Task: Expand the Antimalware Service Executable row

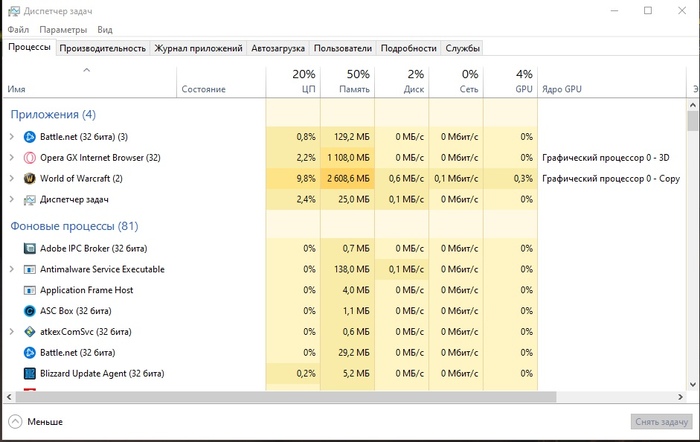Action: (x=12, y=269)
